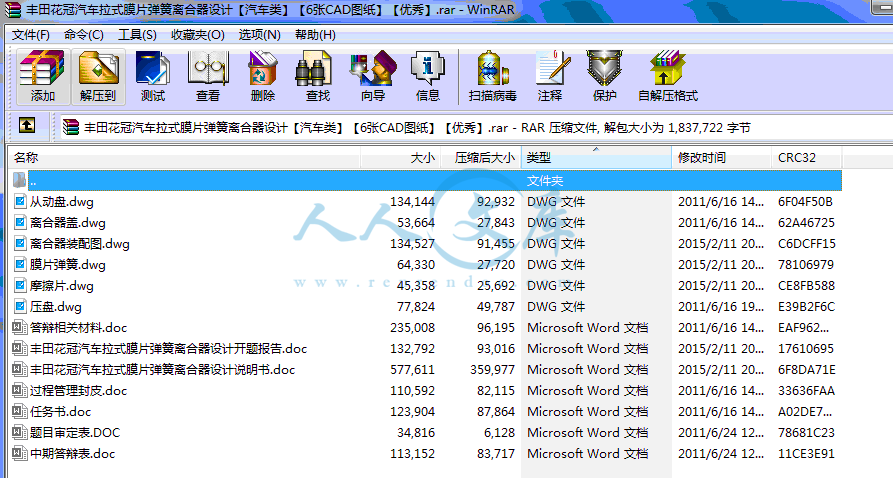Select the file 答辩相关材料.doc
Image resolution: width=893 pixels, height=478 pixels.
coord(79,328)
